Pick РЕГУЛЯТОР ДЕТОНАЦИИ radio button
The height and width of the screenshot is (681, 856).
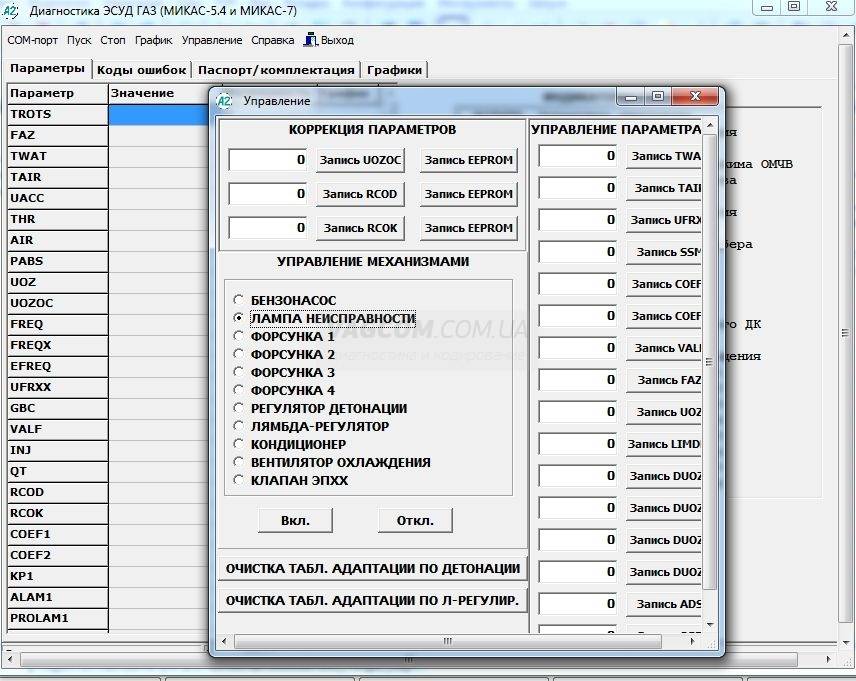coord(238,408)
